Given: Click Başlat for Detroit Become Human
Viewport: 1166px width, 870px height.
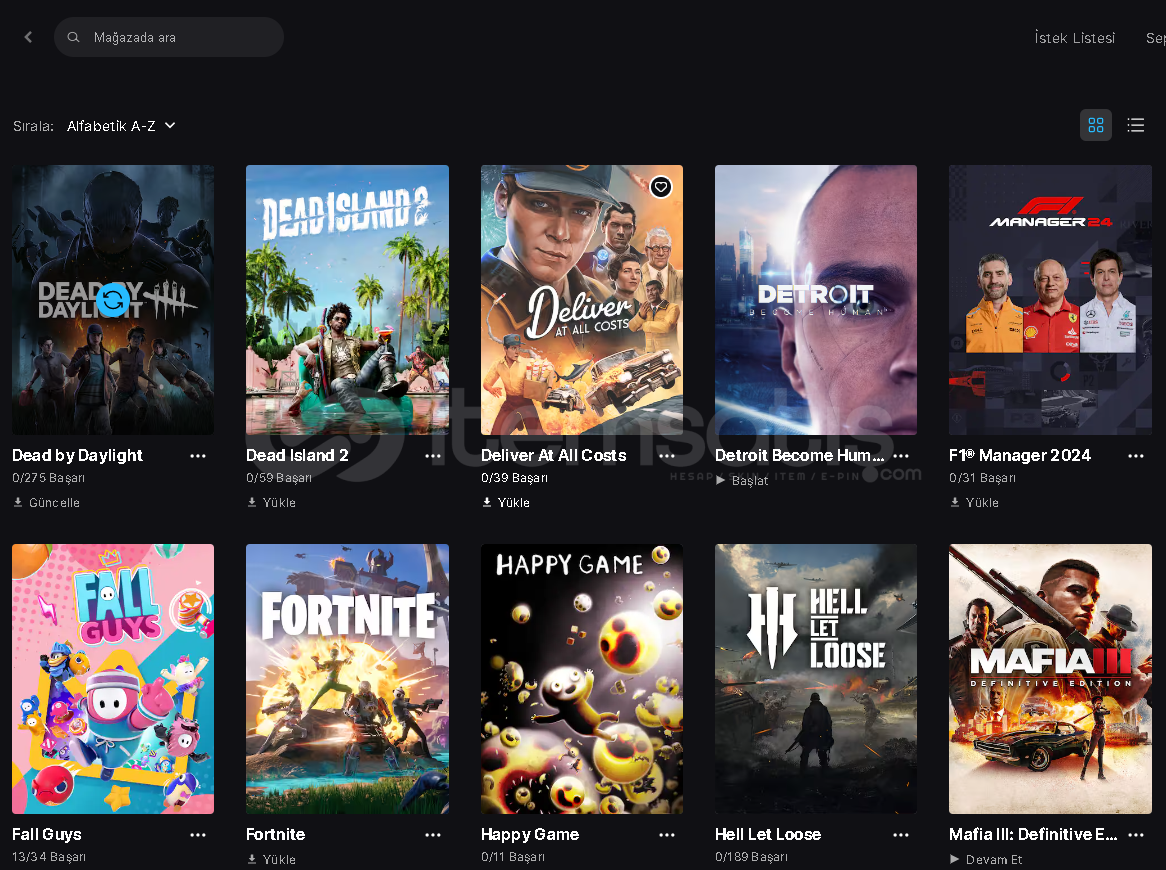Looking at the screenshot, I should pyautogui.click(x=741, y=480).
